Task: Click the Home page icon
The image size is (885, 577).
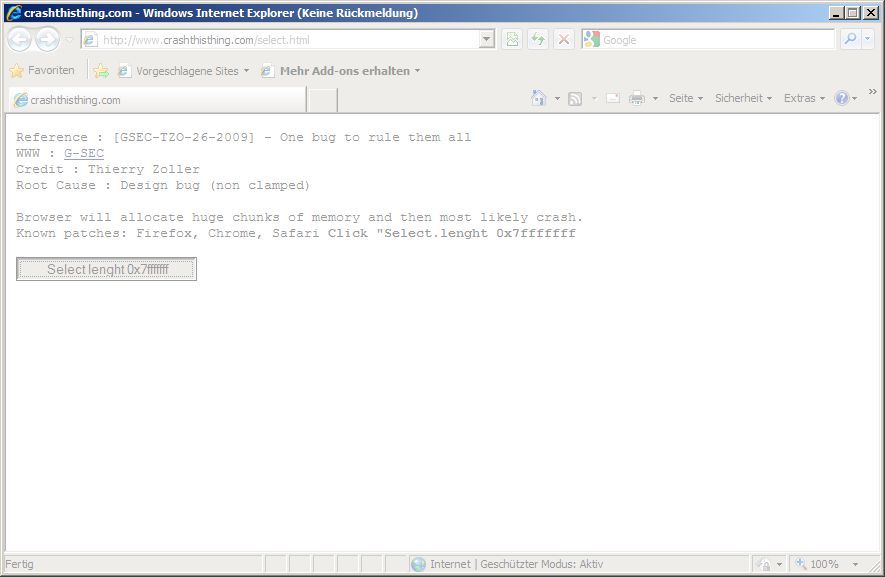Action: [x=538, y=98]
